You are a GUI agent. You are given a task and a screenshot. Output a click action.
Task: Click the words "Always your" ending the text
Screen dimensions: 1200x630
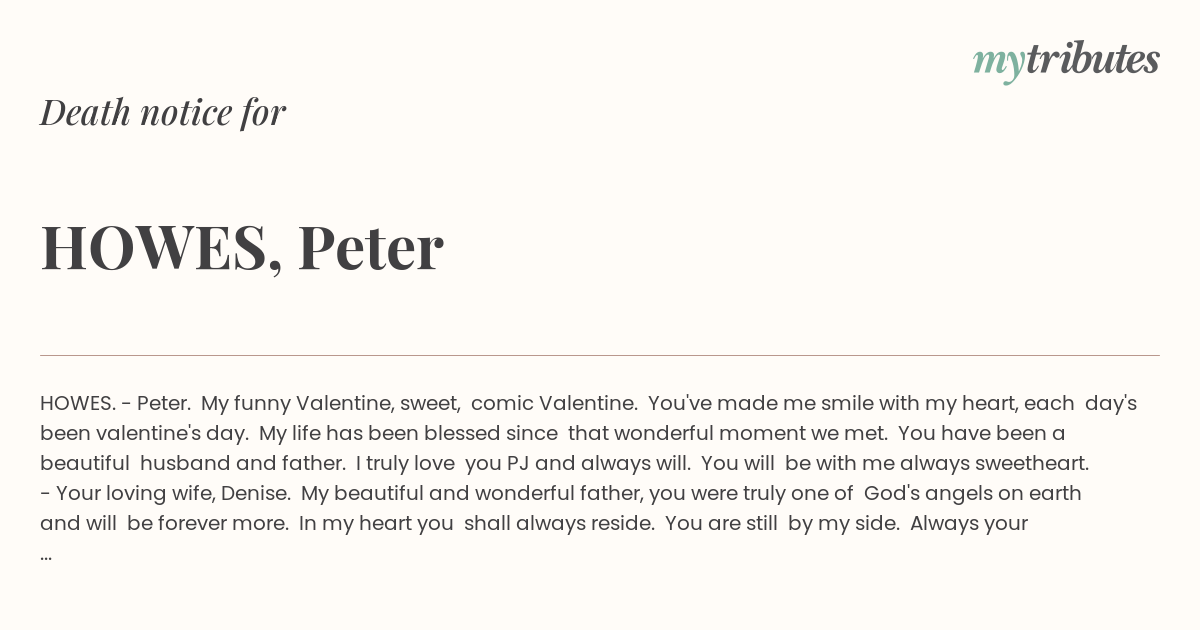[x=969, y=524]
